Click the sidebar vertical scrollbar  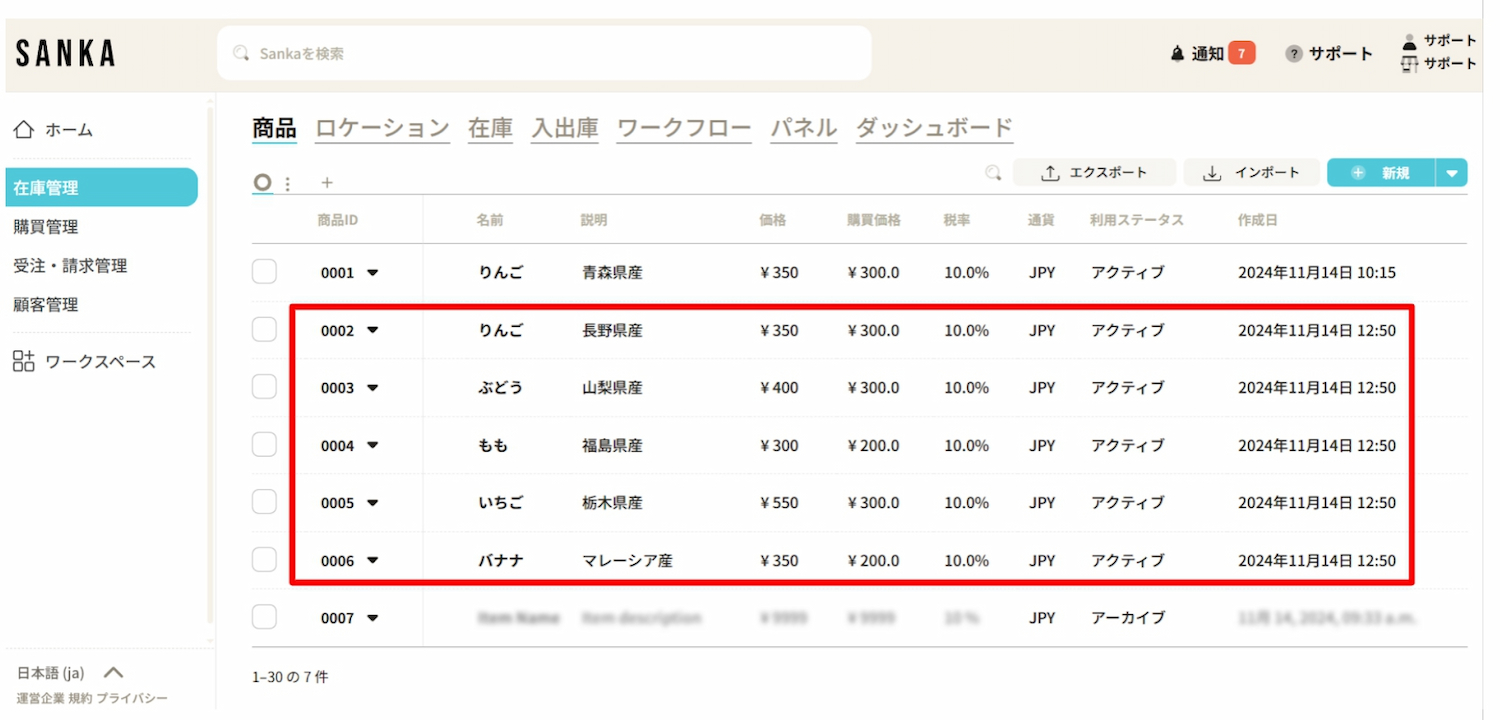(210, 370)
